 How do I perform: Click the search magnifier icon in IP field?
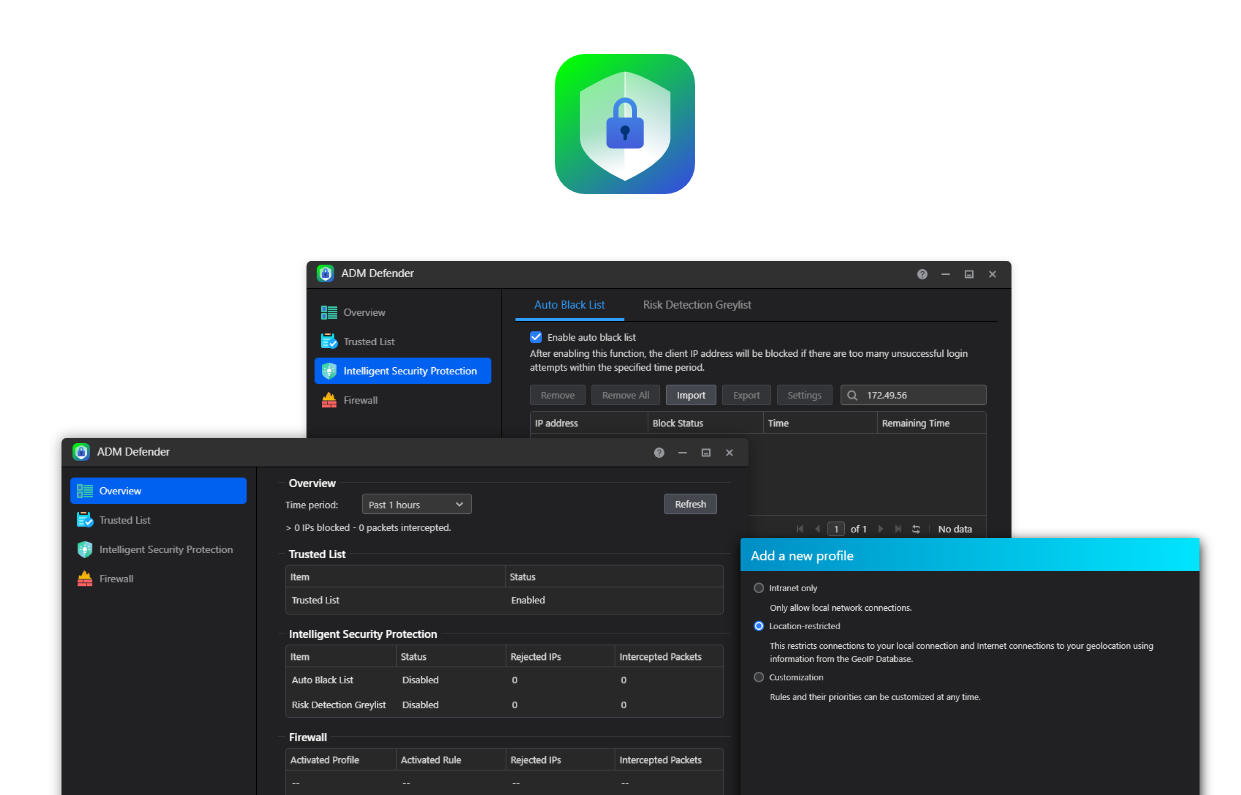pyautogui.click(x=853, y=396)
